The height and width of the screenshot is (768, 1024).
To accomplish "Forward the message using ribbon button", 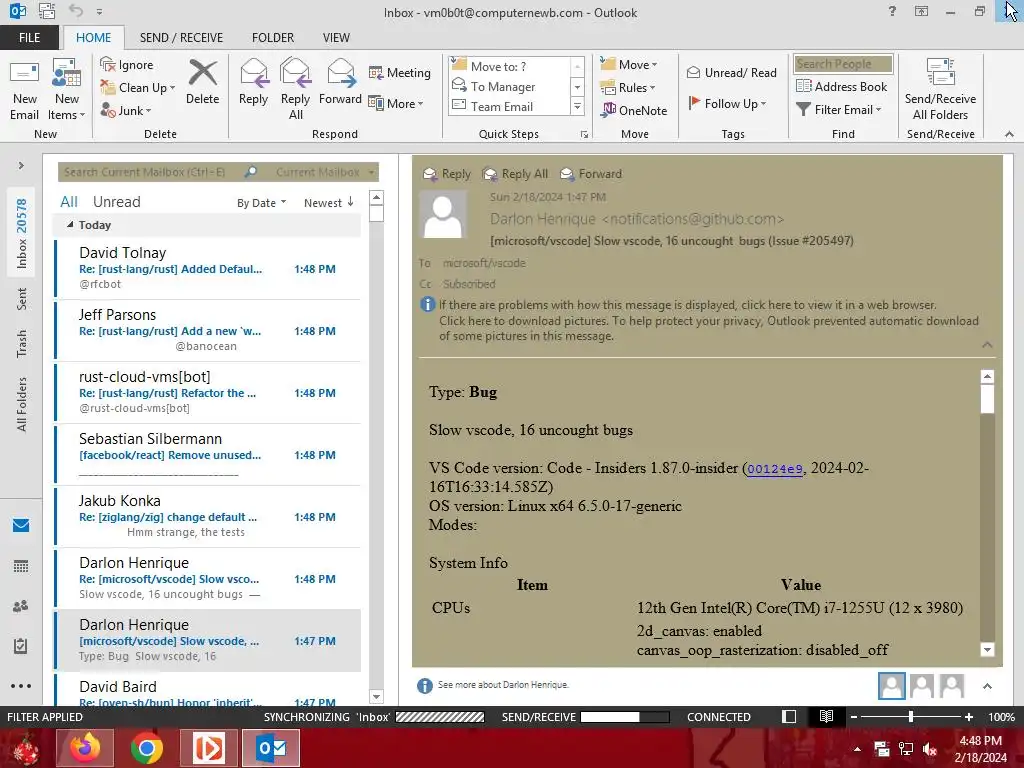I will click(340, 82).
